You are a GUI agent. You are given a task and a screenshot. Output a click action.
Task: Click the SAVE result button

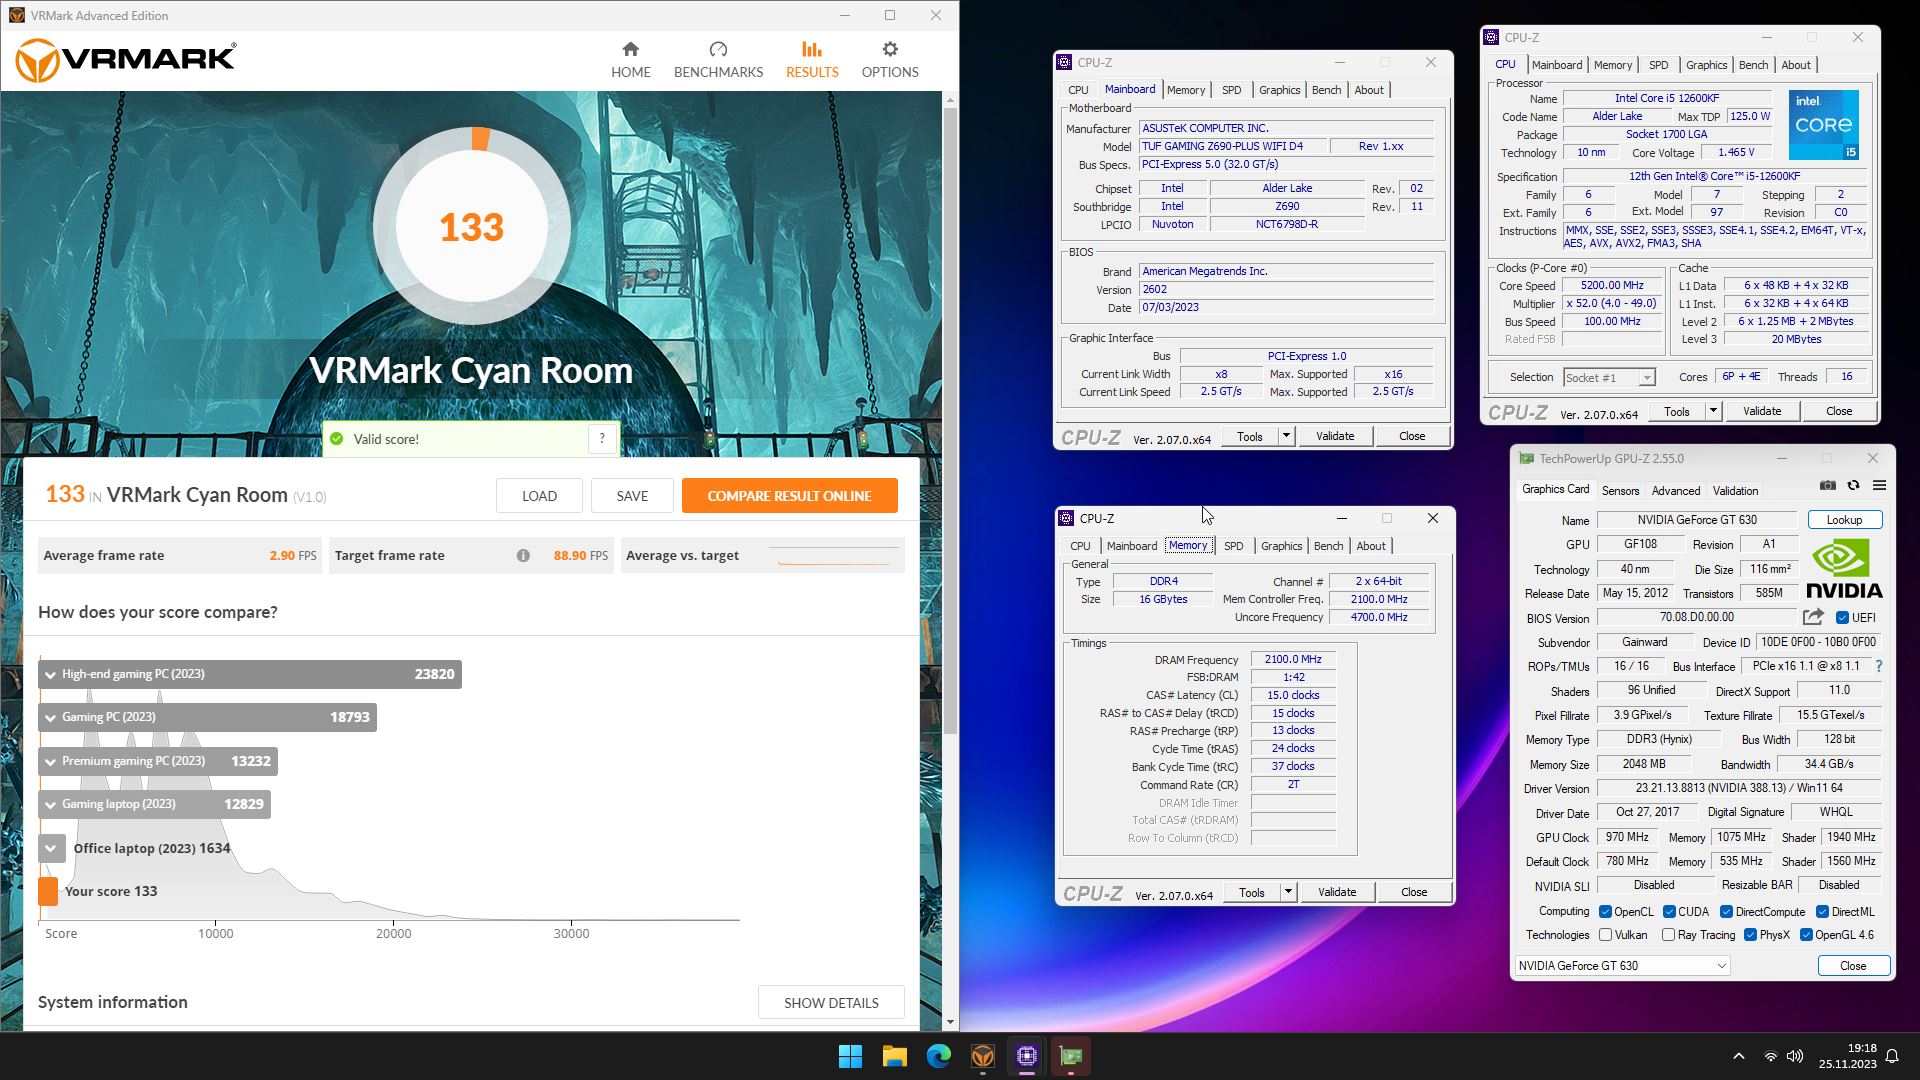point(632,496)
